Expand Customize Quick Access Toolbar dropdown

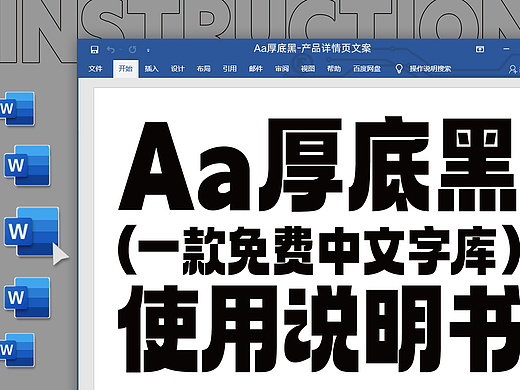click(148, 51)
